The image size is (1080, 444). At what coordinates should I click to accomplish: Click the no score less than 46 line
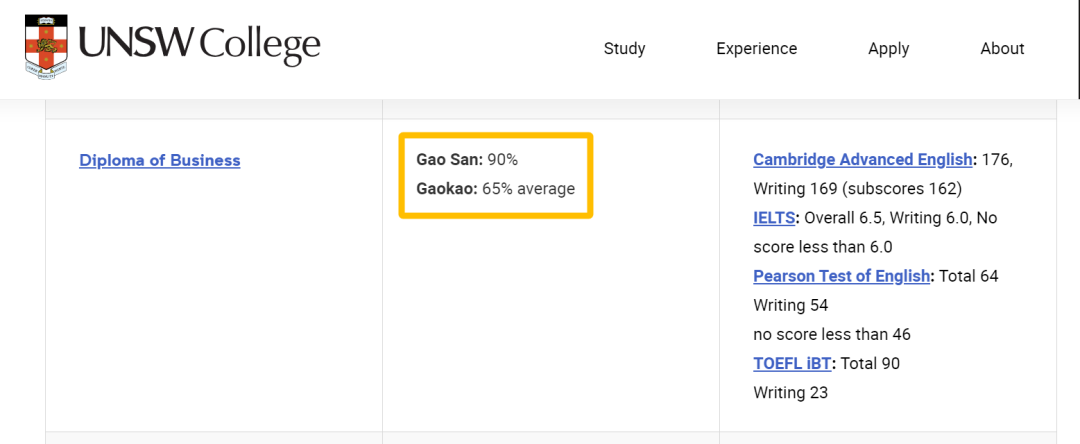tap(832, 335)
